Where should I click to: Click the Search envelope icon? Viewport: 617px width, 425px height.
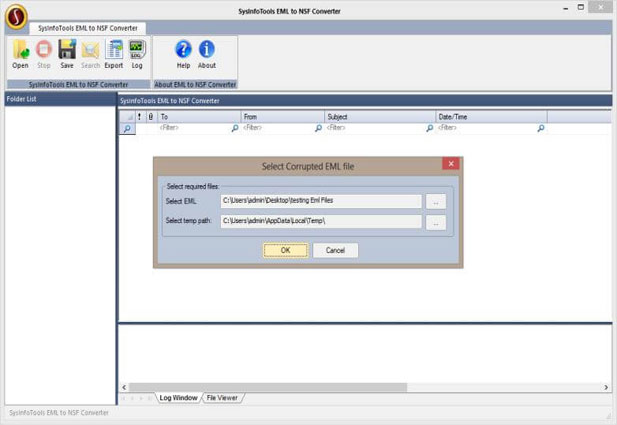pos(91,54)
